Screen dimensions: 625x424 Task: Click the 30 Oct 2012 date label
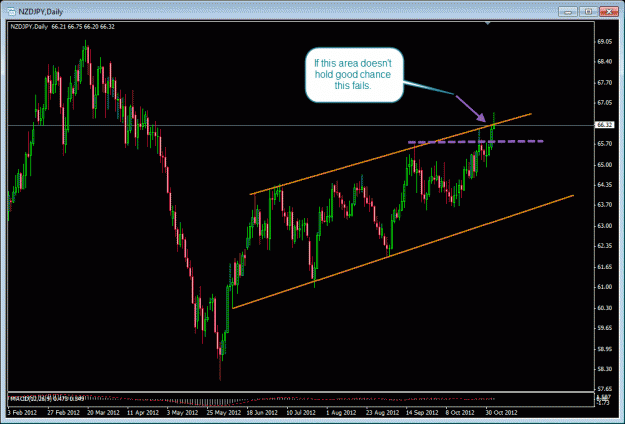[x=501, y=413]
